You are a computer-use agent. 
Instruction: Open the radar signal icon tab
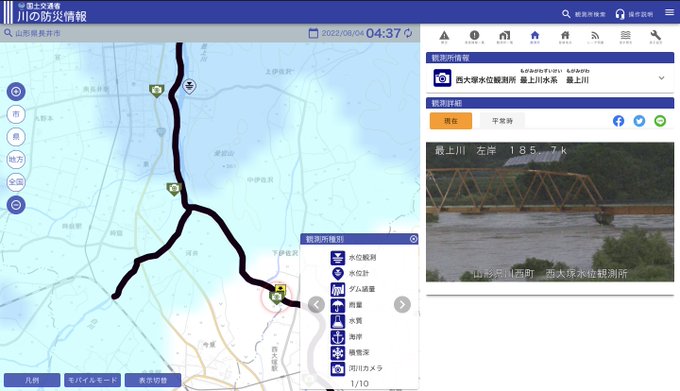(595, 37)
